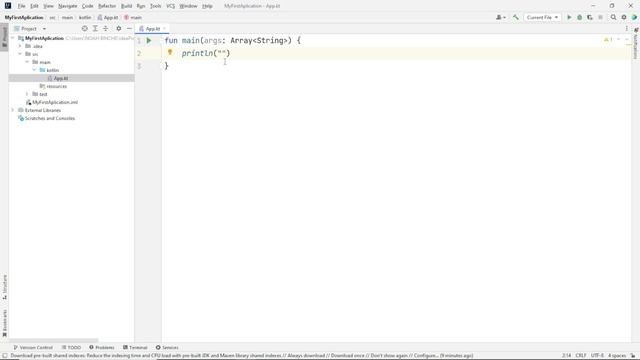Collapse the src folder

(20, 54)
